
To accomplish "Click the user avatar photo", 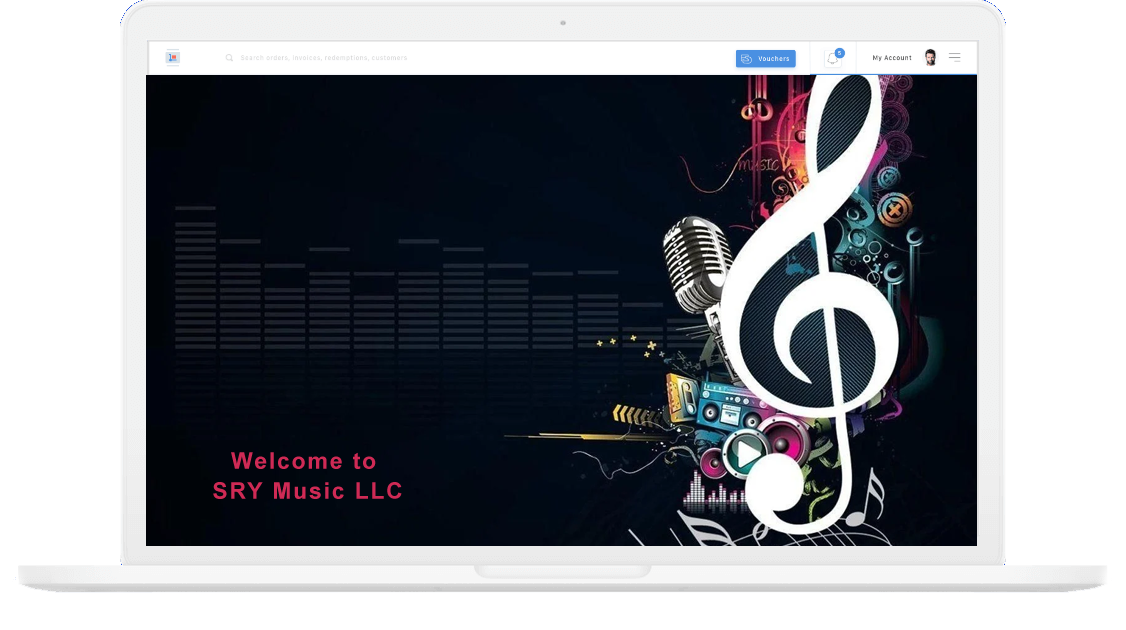I will coord(930,57).
